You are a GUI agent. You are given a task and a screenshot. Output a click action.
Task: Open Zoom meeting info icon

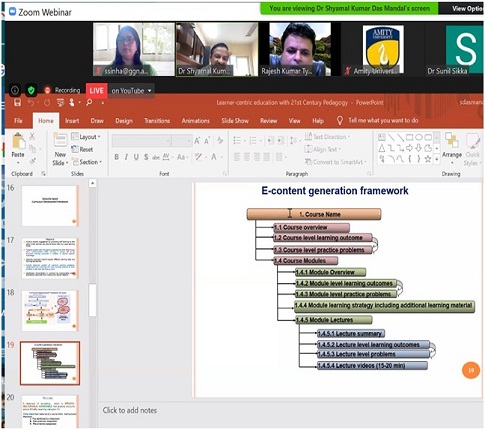pos(15,90)
